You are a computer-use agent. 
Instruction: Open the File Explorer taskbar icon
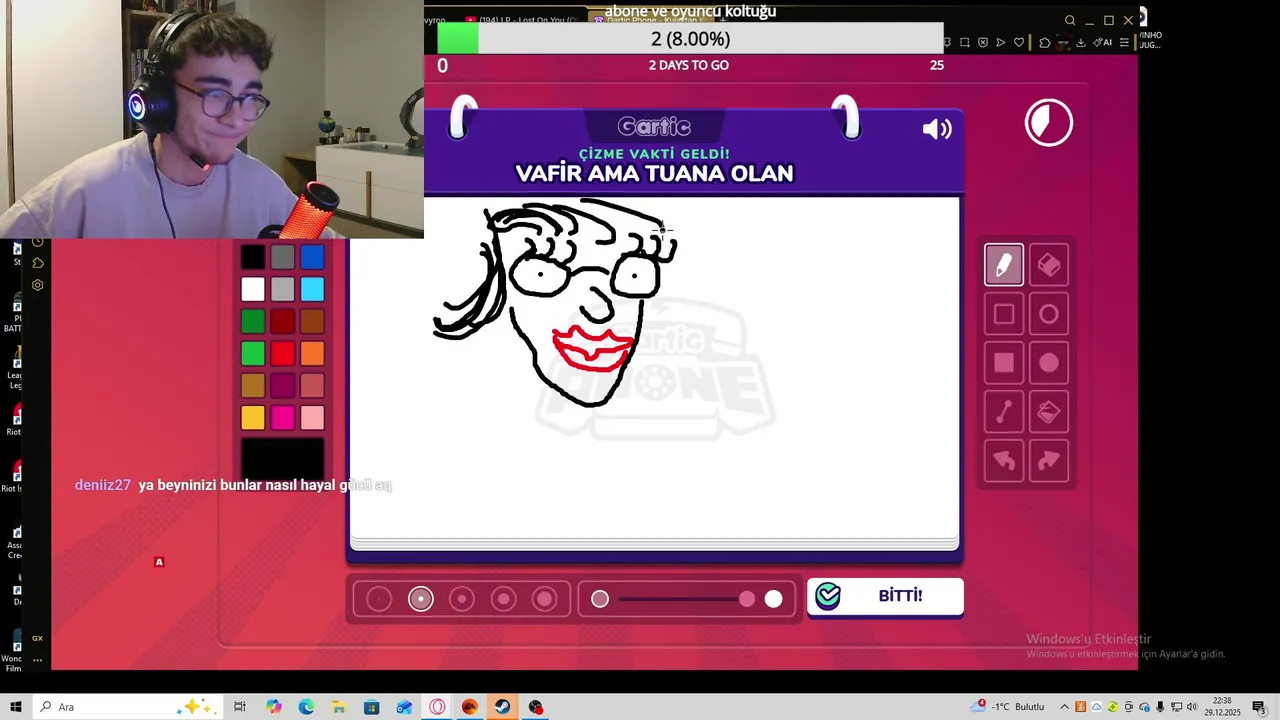(x=339, y=707)
